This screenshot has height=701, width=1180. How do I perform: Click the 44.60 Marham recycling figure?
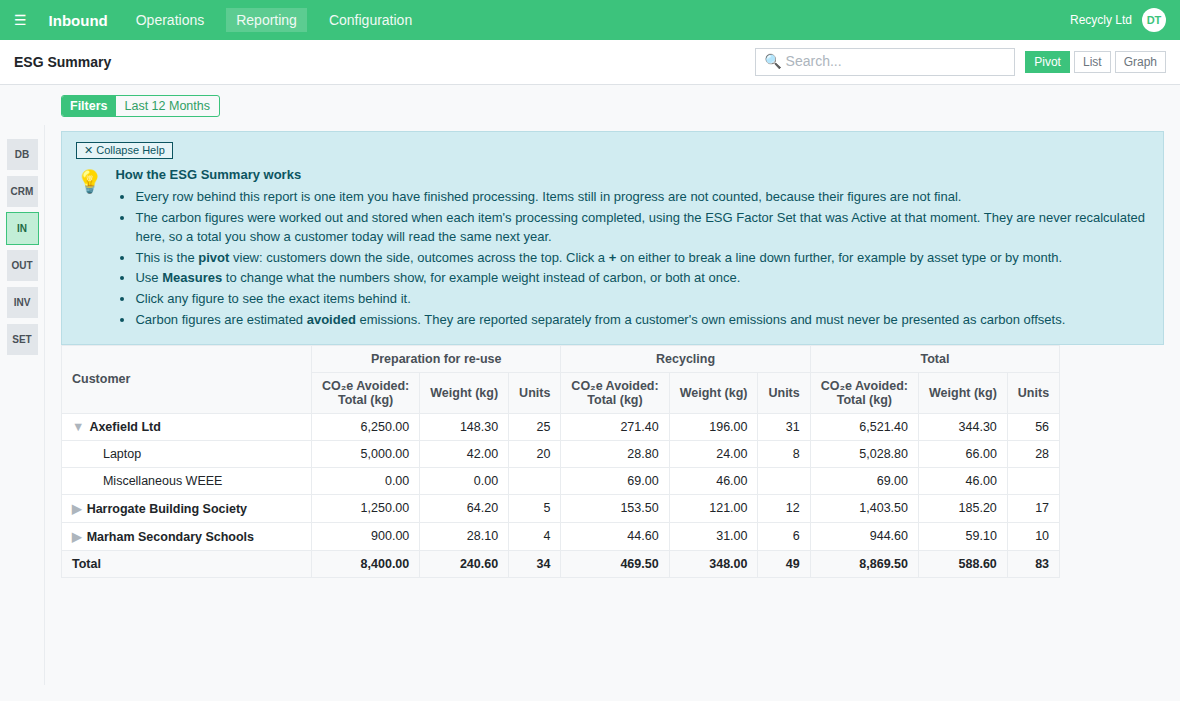click(x=643, y=536)
